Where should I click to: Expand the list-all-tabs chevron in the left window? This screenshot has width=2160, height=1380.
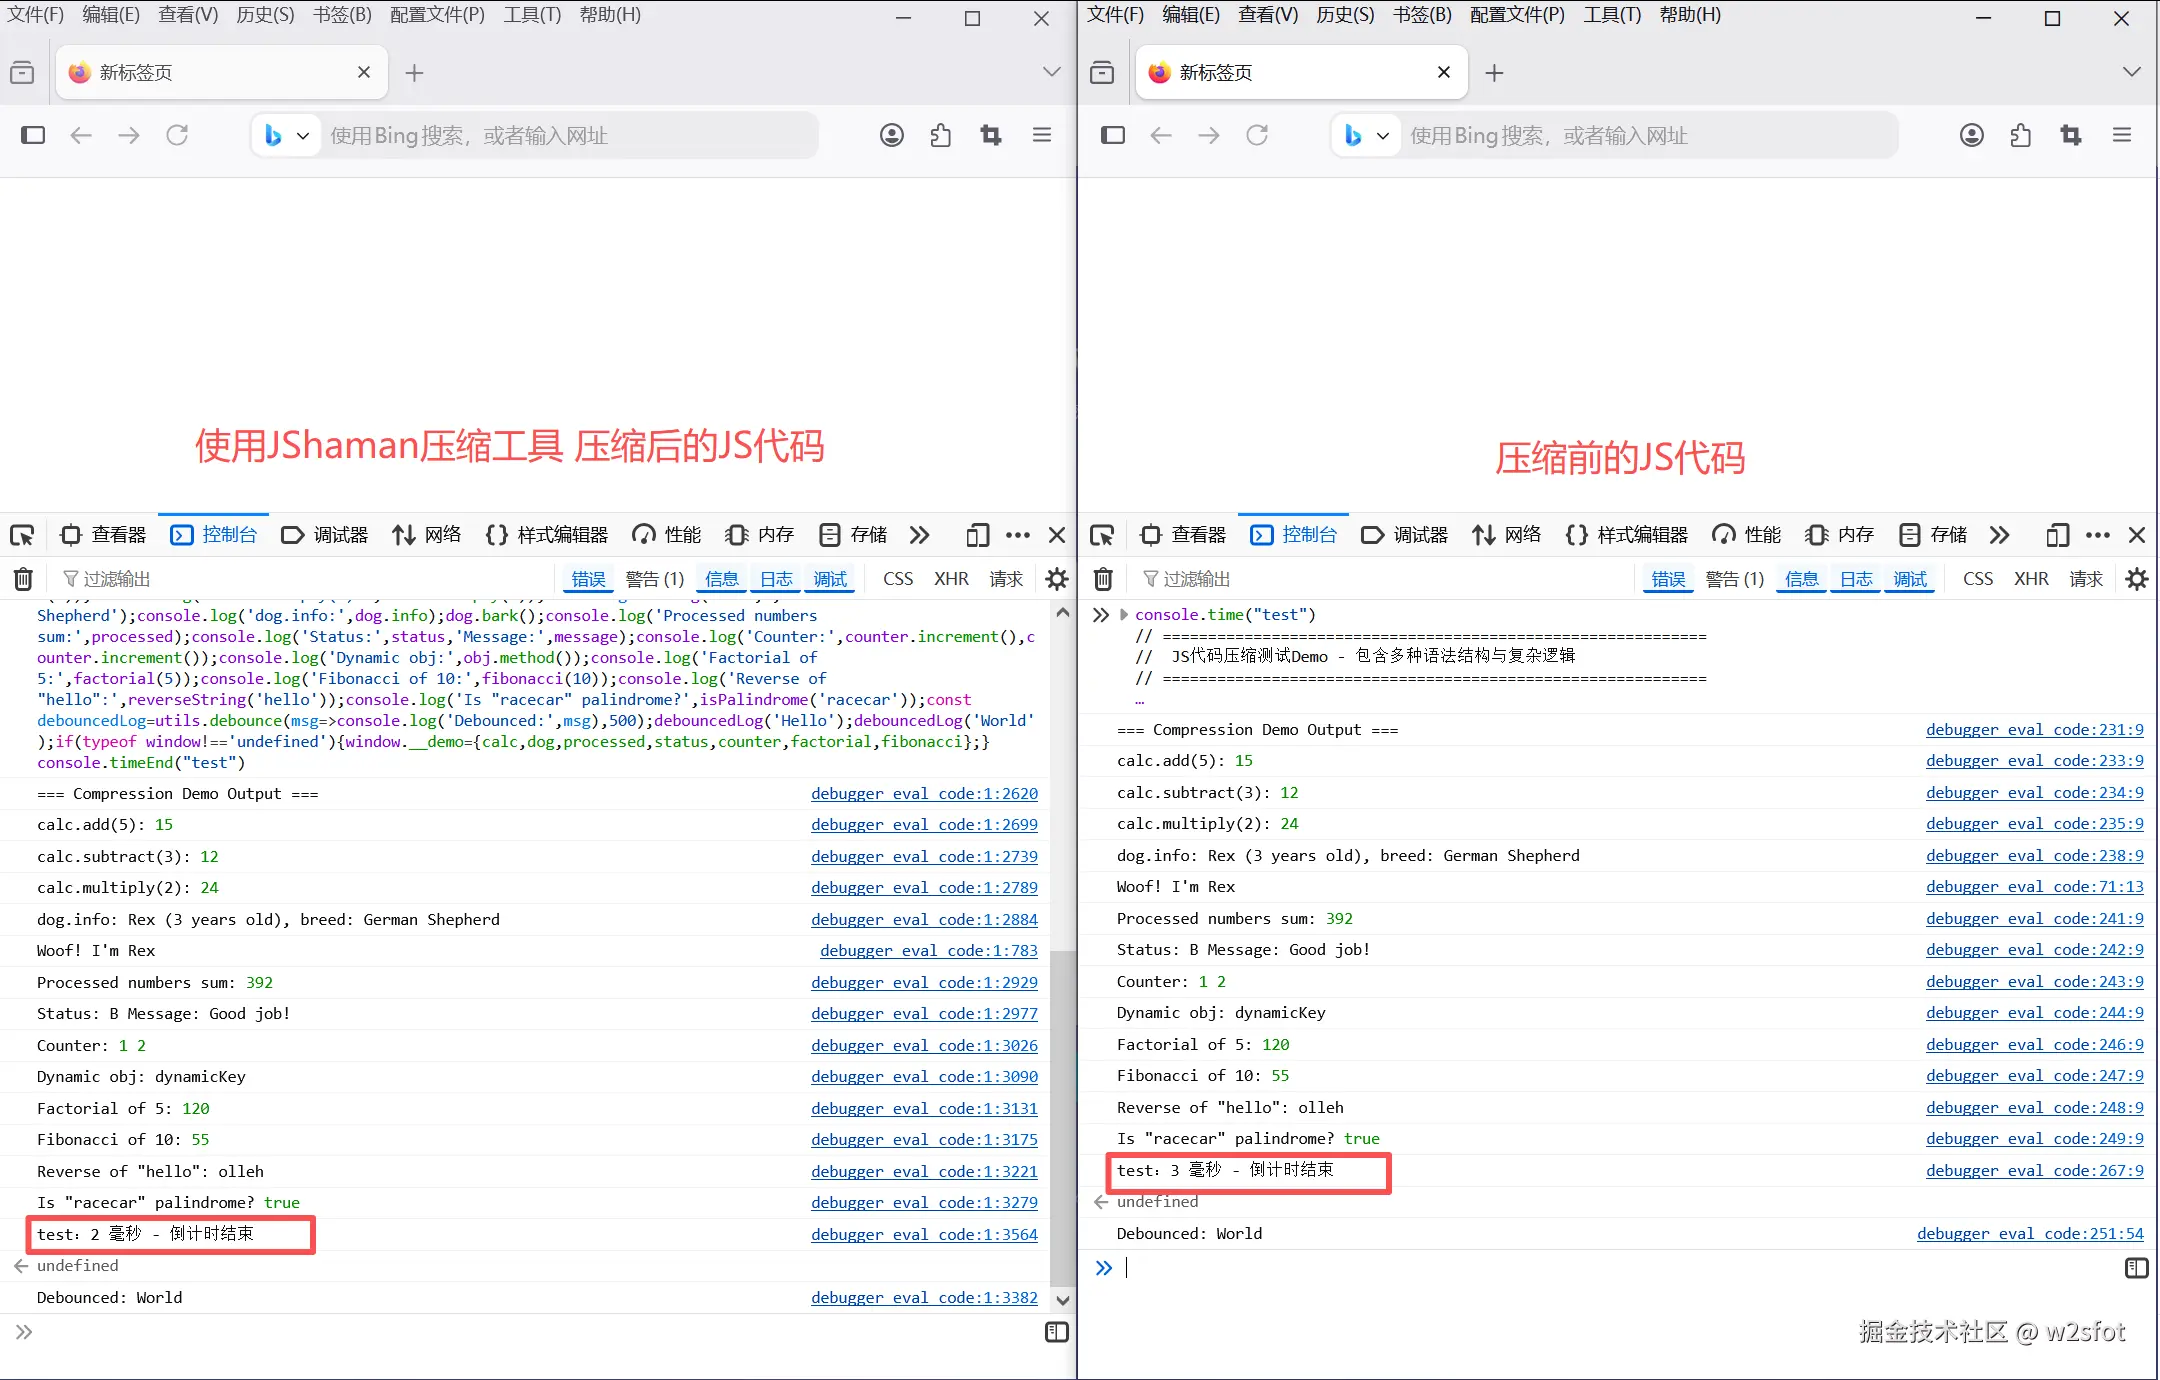coord(1051,72)
